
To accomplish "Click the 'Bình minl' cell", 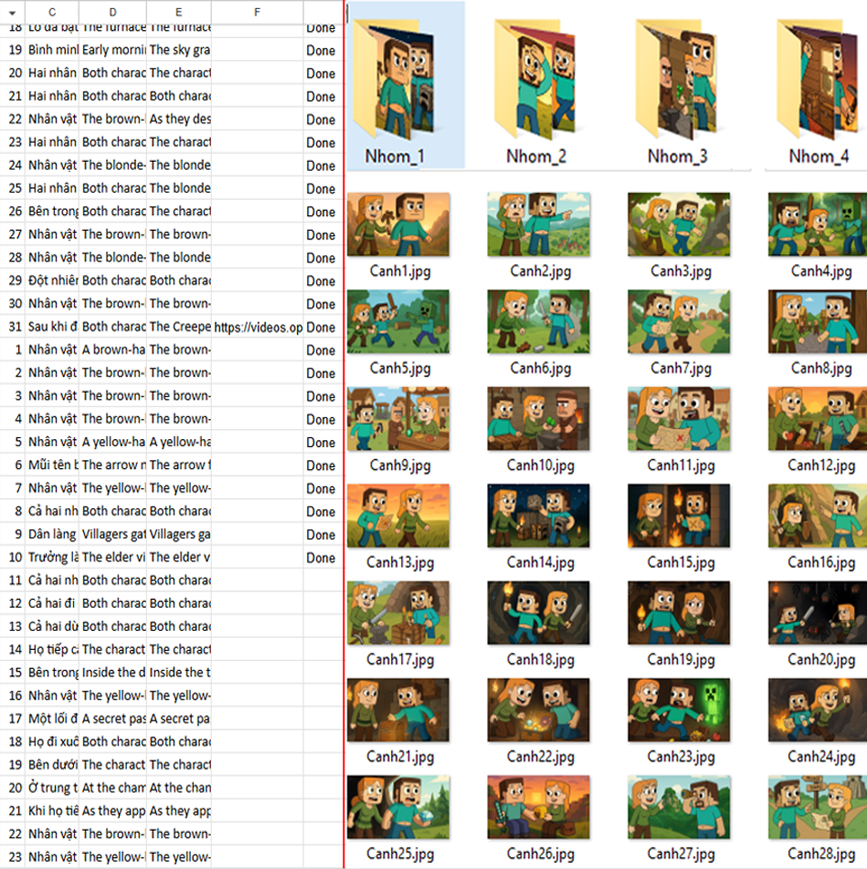I will pyautogui.click(x=52, y=50).
